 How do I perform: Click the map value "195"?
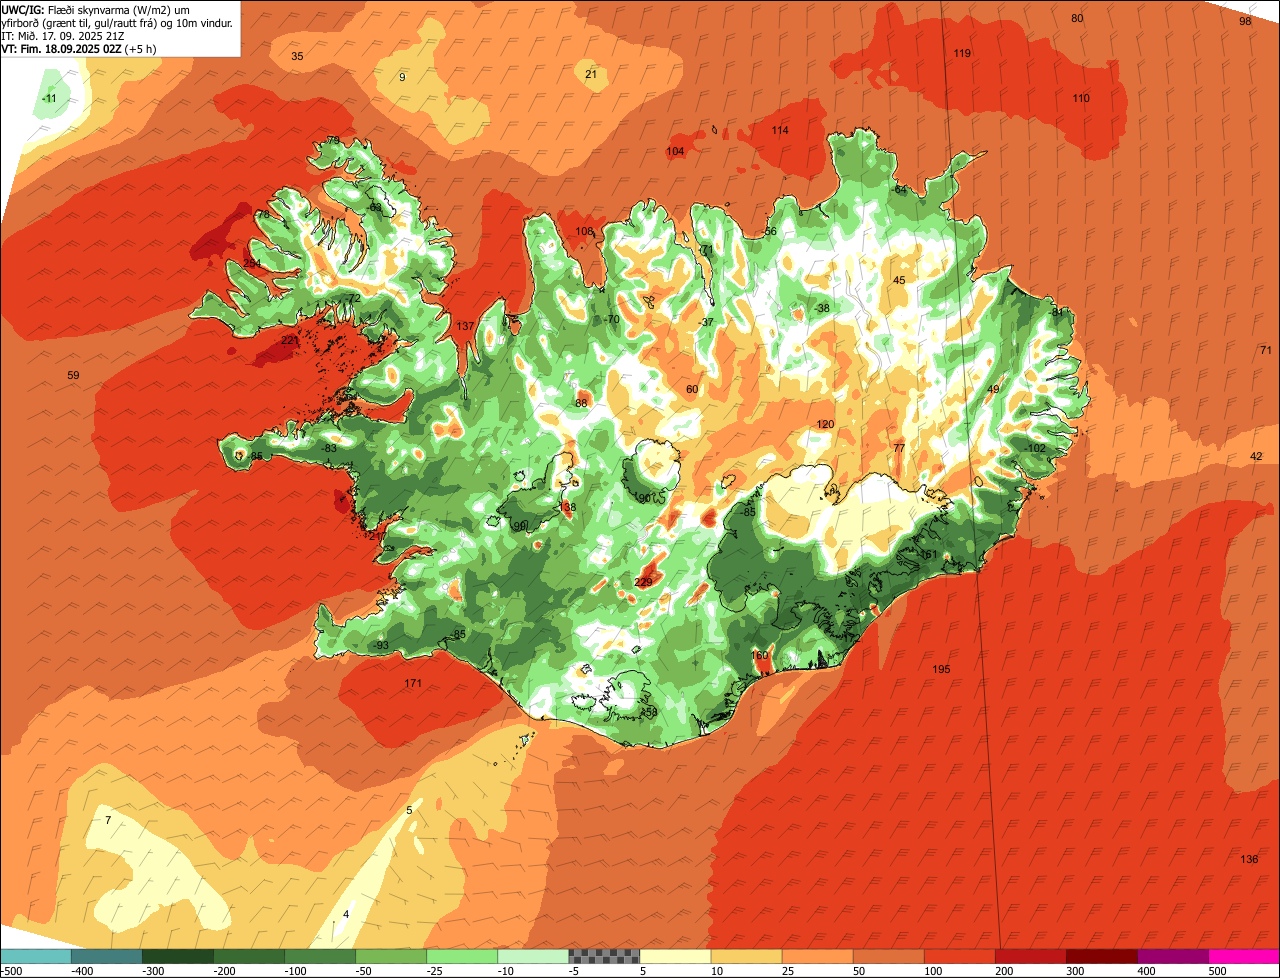[x=941, y=669]
